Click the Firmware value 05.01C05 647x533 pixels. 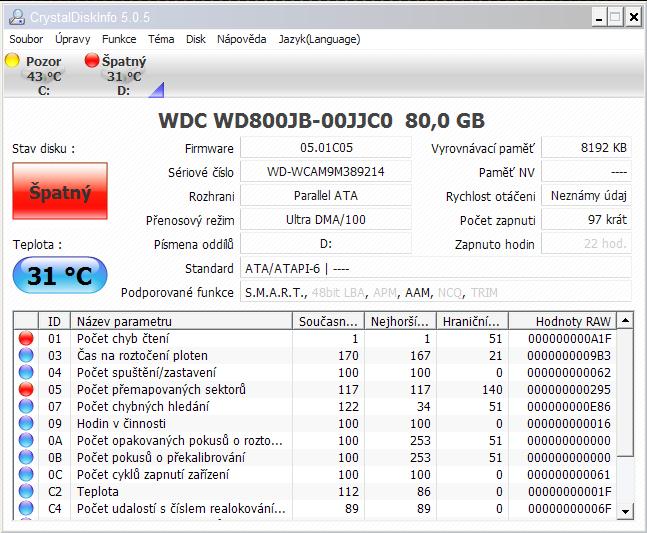[x=326, y=147]
